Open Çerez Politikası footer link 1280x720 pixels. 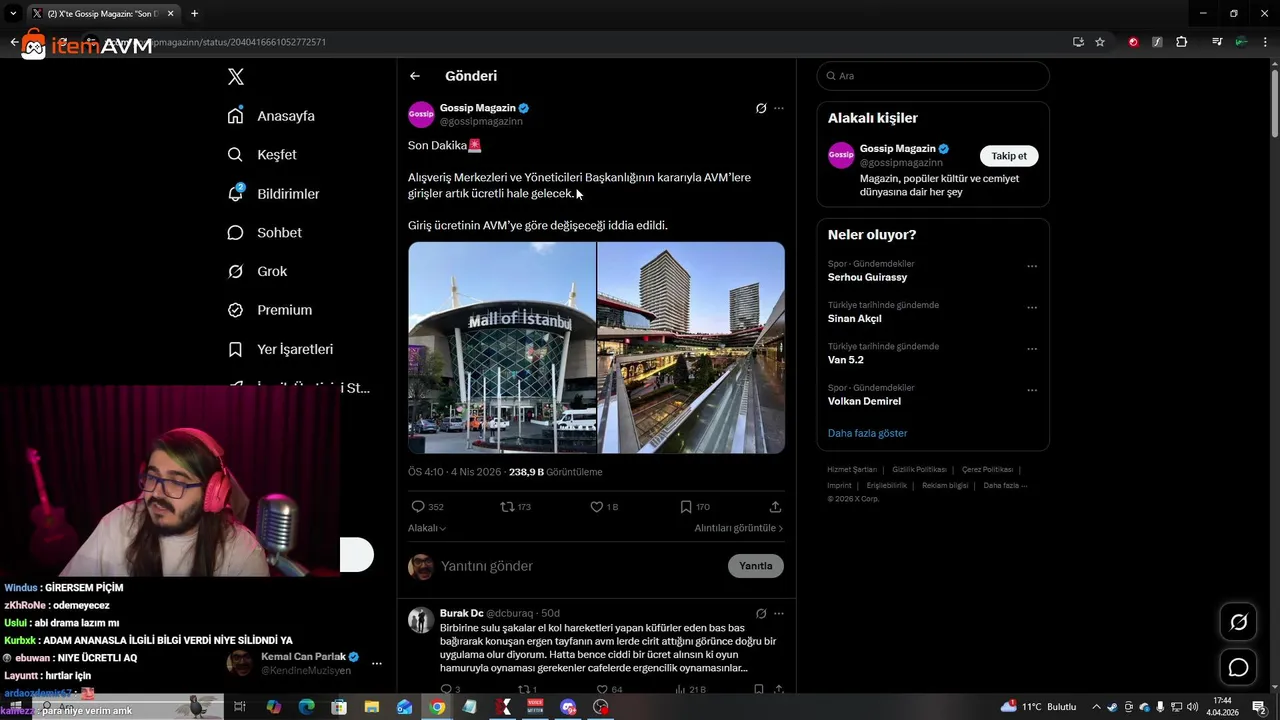pos(987,470)
